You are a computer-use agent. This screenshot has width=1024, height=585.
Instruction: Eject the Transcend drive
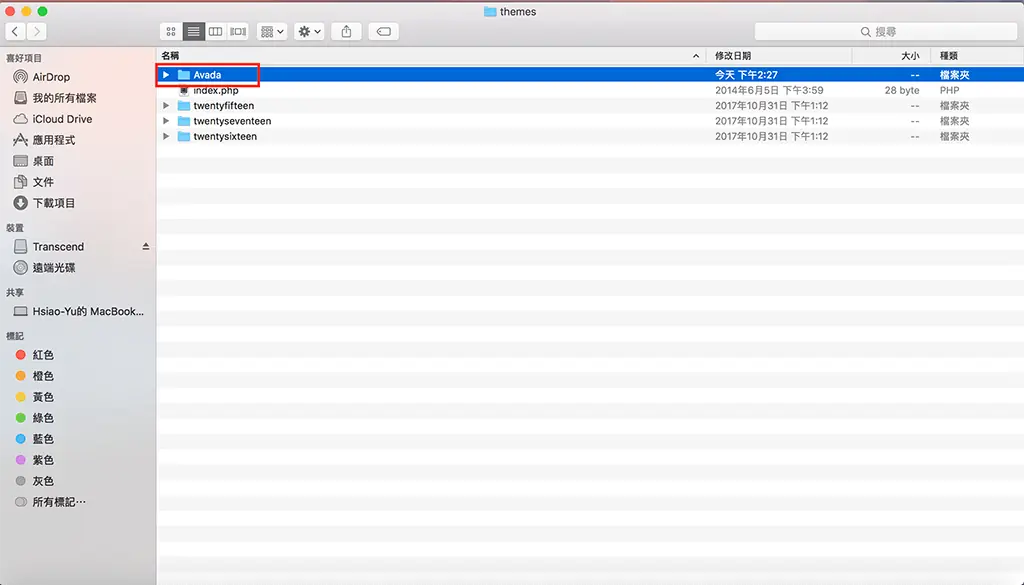point(146,247)
